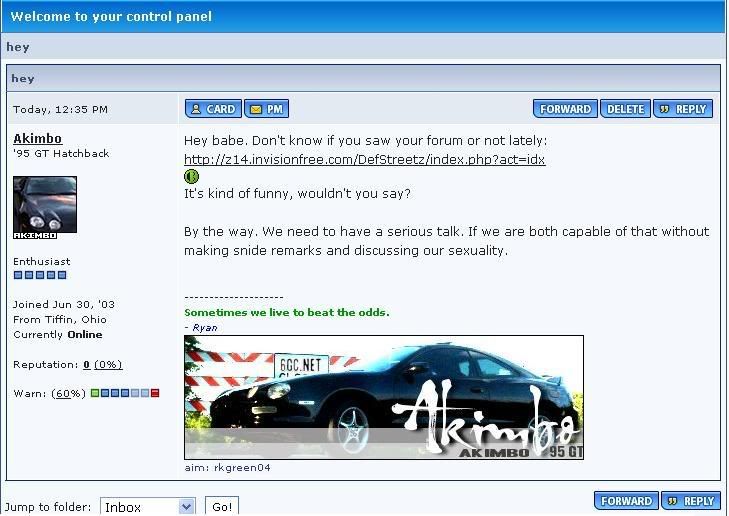
Task: Click the 'Today, 12:35 PM' timestamp
Action: (x=60, y=110)
